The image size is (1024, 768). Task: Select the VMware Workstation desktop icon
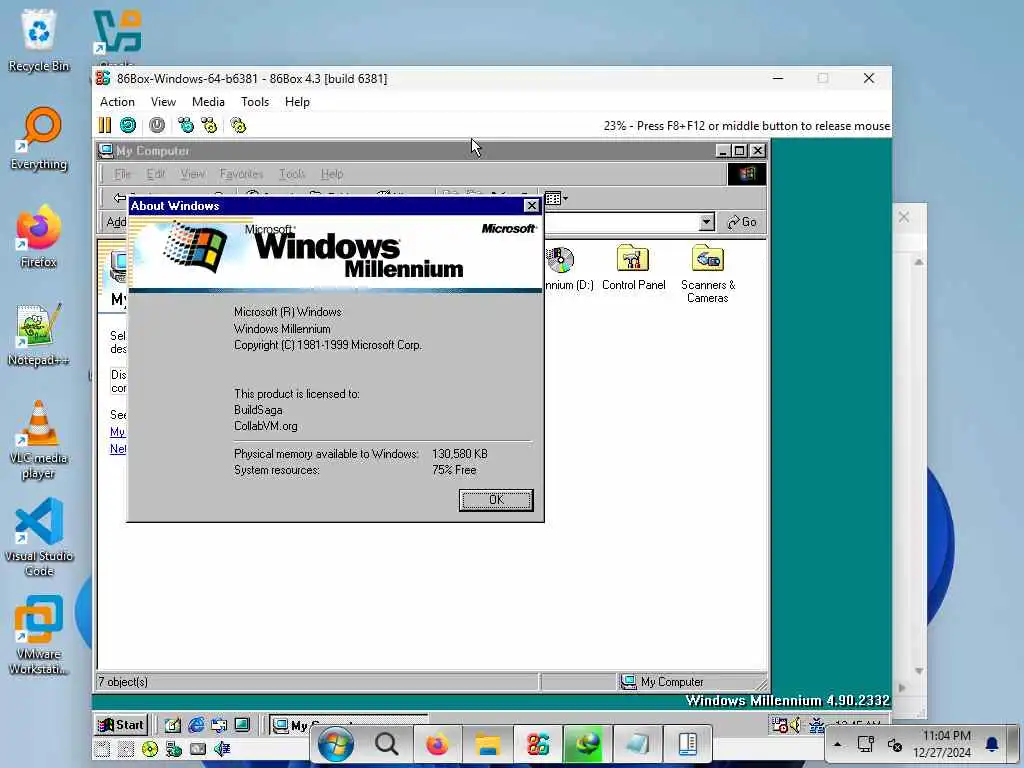[x=39, y=635]
